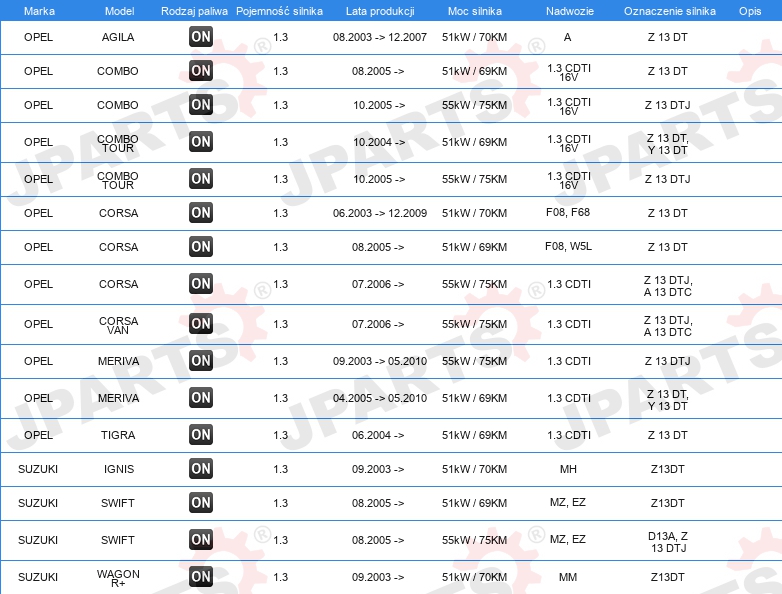
Task: Click body code MM in WAGON R+ row
Action: pyautogui.click(x=568, y=577)
